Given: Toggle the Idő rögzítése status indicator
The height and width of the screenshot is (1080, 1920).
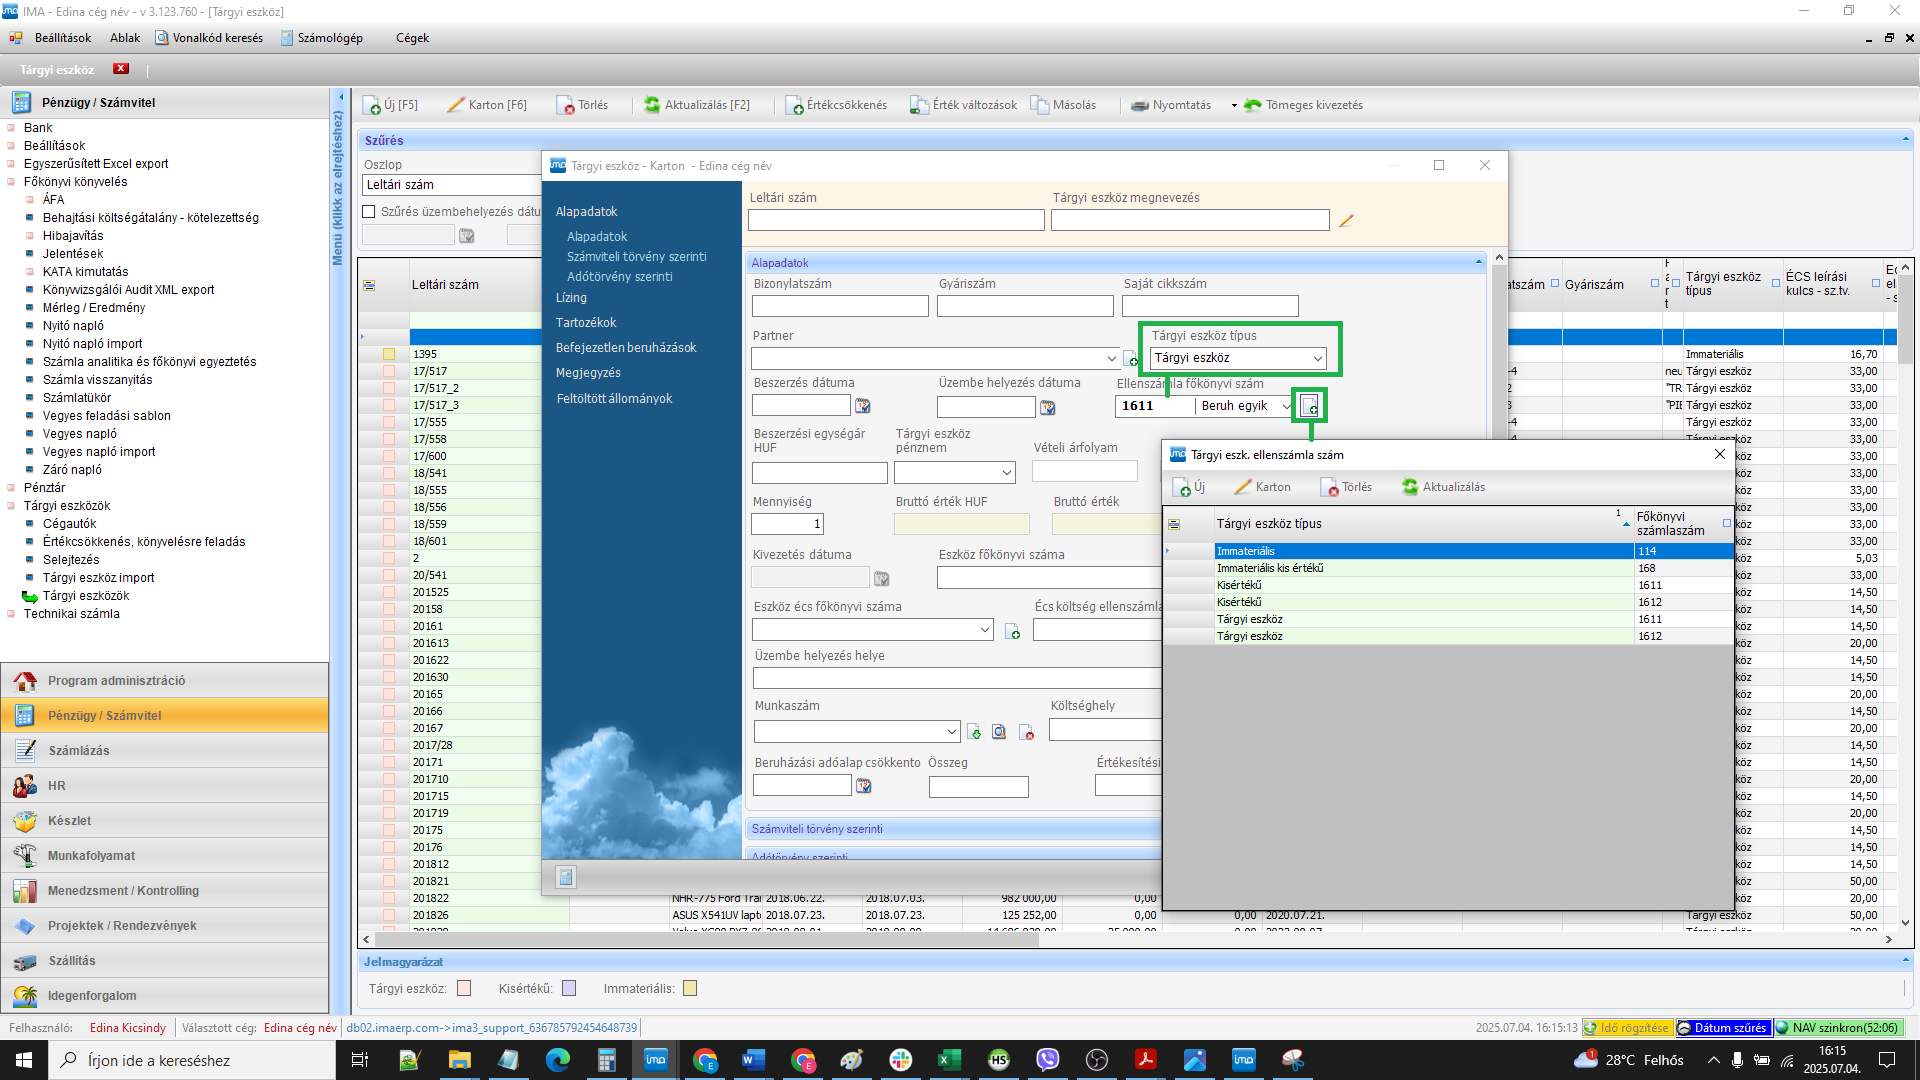Looking at the screenshot, I should point(1626,1028).
